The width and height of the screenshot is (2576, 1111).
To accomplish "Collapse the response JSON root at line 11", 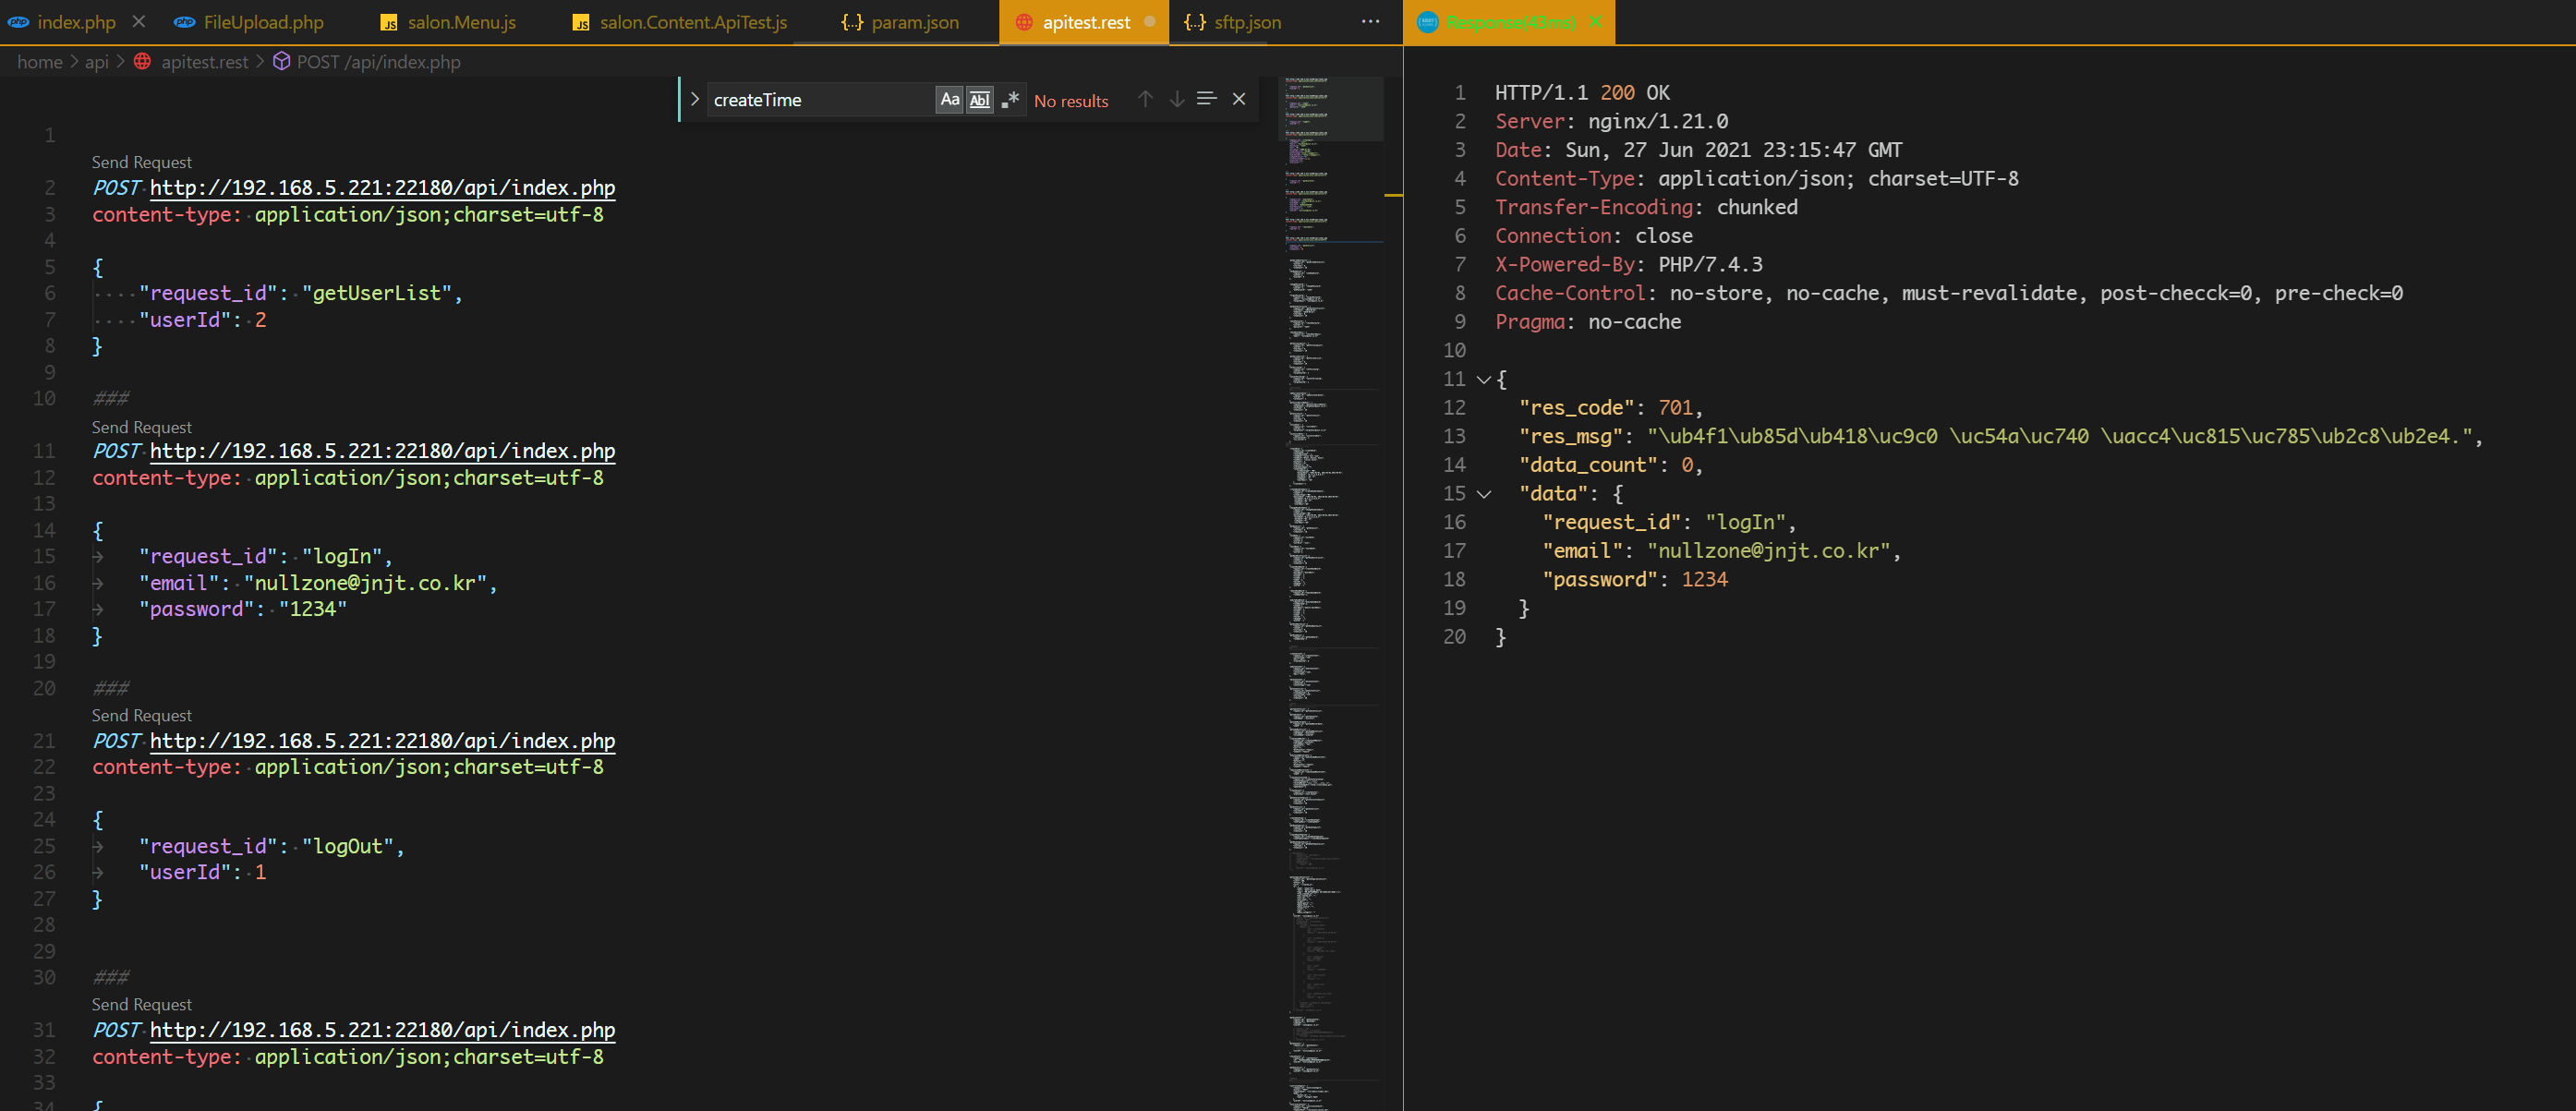I will point(1484,380).
